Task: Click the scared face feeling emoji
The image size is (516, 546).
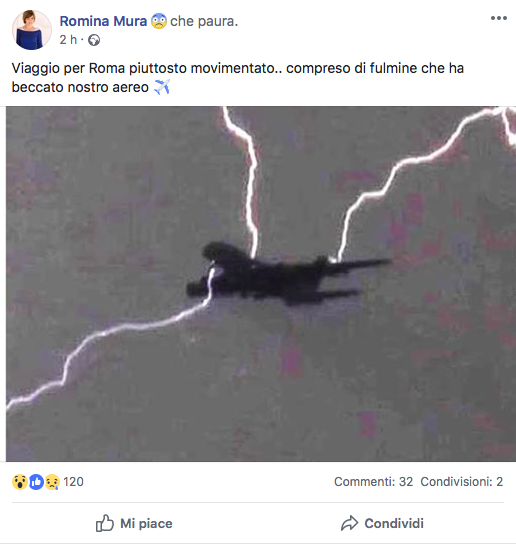Action: pos(159,21)
